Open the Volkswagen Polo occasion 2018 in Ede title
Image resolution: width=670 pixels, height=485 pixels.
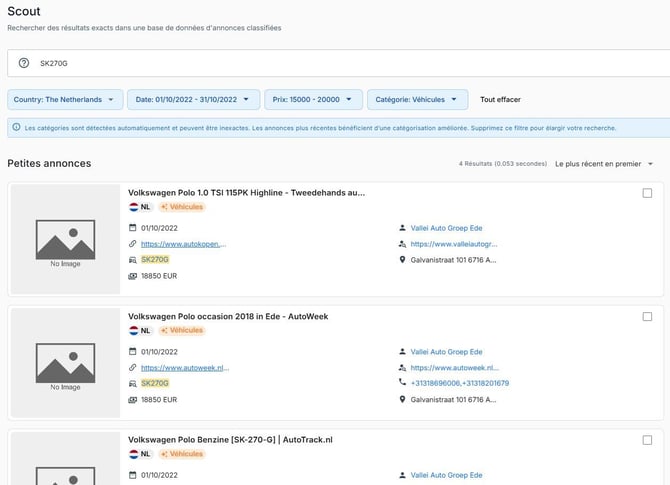[x=228, y=316]
